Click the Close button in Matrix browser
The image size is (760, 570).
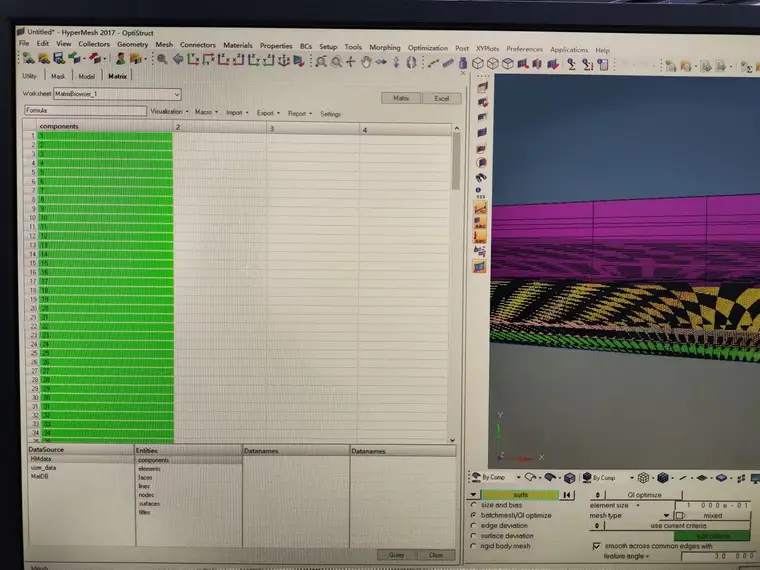[436, 555]
